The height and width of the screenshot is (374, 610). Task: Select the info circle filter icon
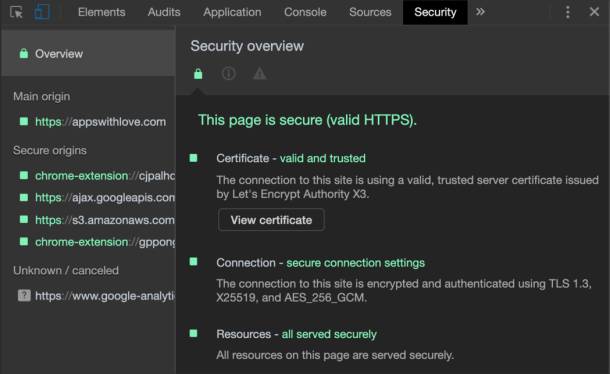(x=228, y=73)
